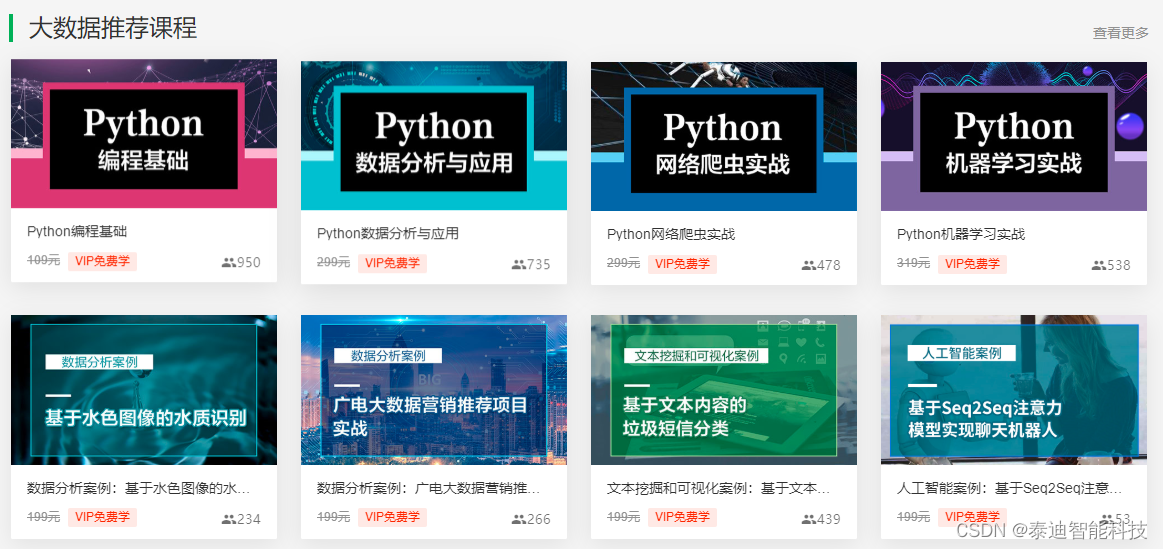Click the Python机器学习实战 title text
Image resolution: width=1163 pixels, height=549 pixels.
[x=961, y=234]
